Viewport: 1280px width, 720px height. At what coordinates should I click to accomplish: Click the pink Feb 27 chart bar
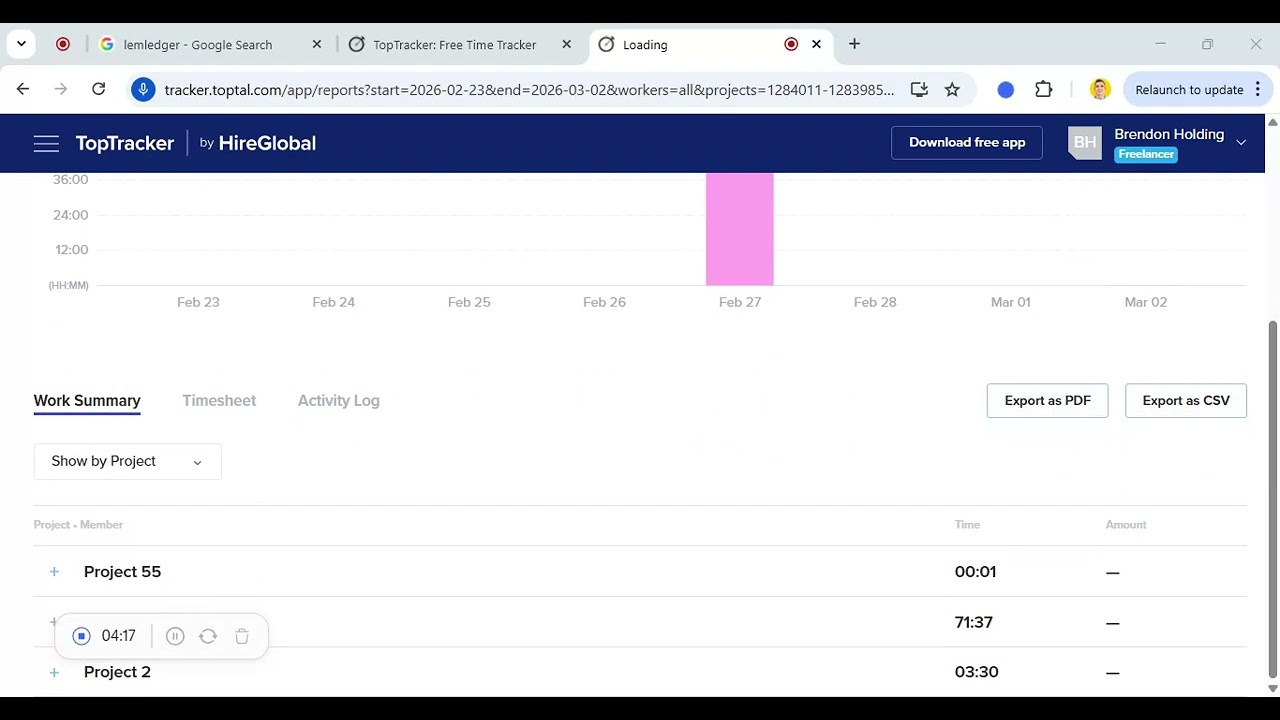click(740, 229)
